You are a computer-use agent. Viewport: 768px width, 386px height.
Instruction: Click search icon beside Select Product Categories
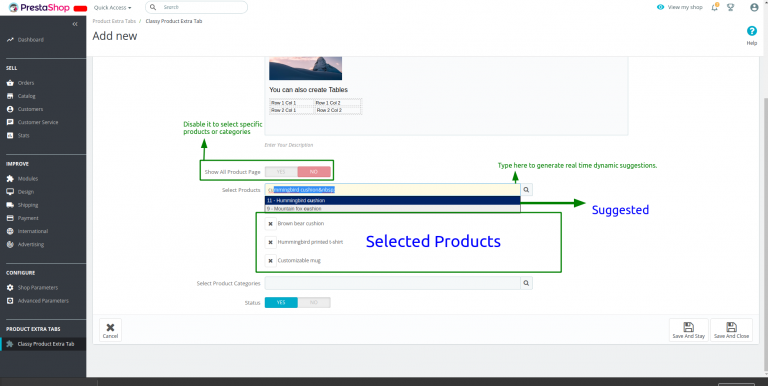click(x=526, y=283)
